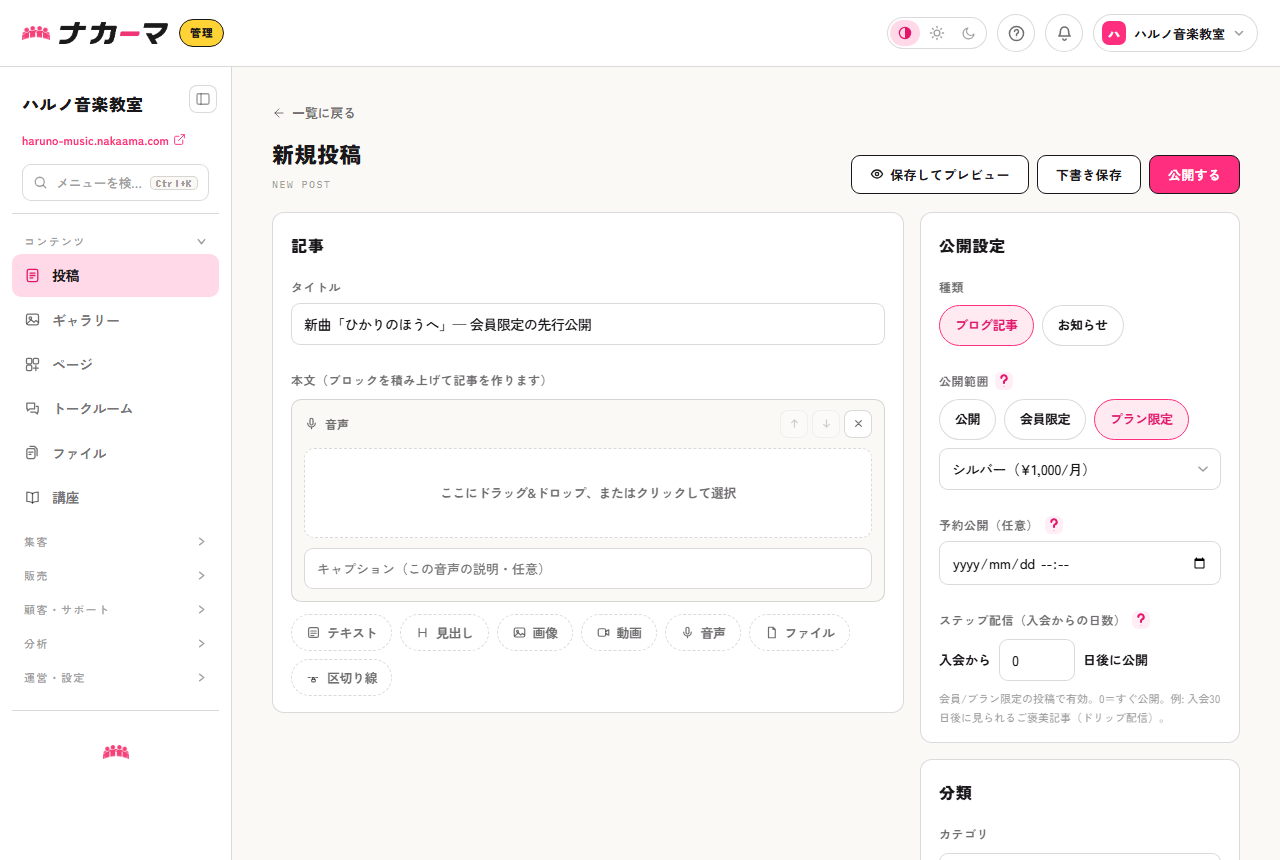Screen dimensions: 1280x860
Task: Switch to auto contrast theme mode
Action: click(905, 33)
